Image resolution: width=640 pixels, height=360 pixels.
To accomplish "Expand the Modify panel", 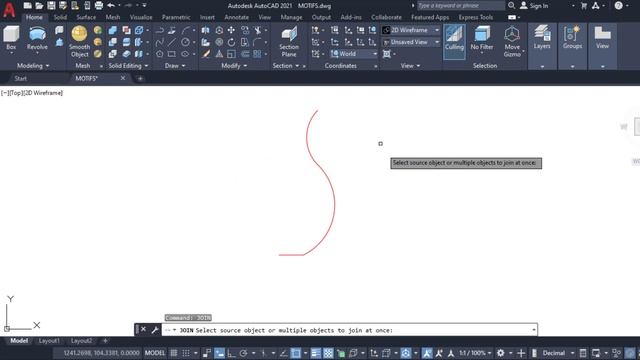I will point(234,66).
